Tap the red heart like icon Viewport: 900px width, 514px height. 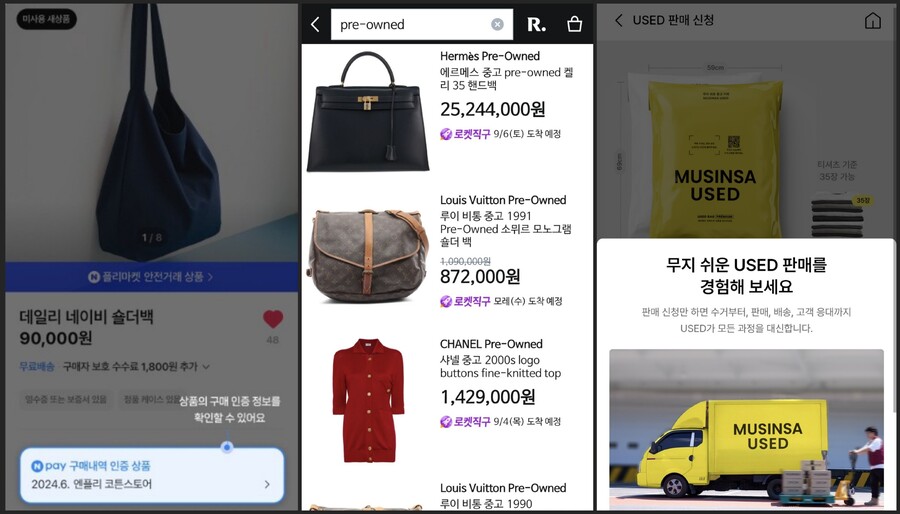[x=273, y=319]
